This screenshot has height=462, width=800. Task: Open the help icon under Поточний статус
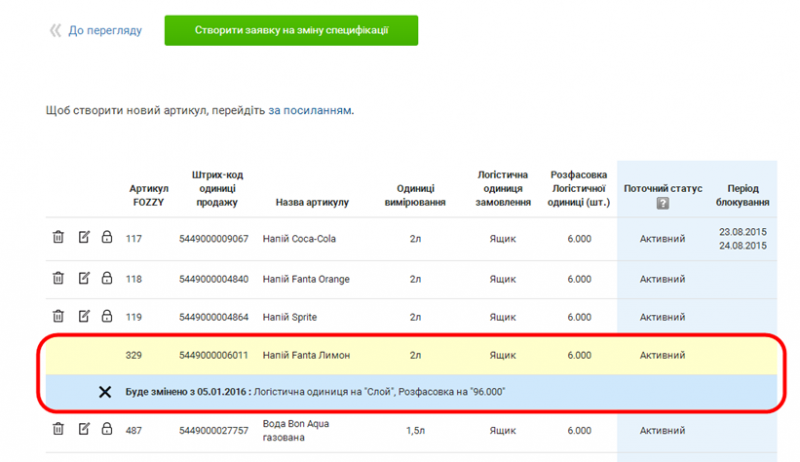[663, 204]
